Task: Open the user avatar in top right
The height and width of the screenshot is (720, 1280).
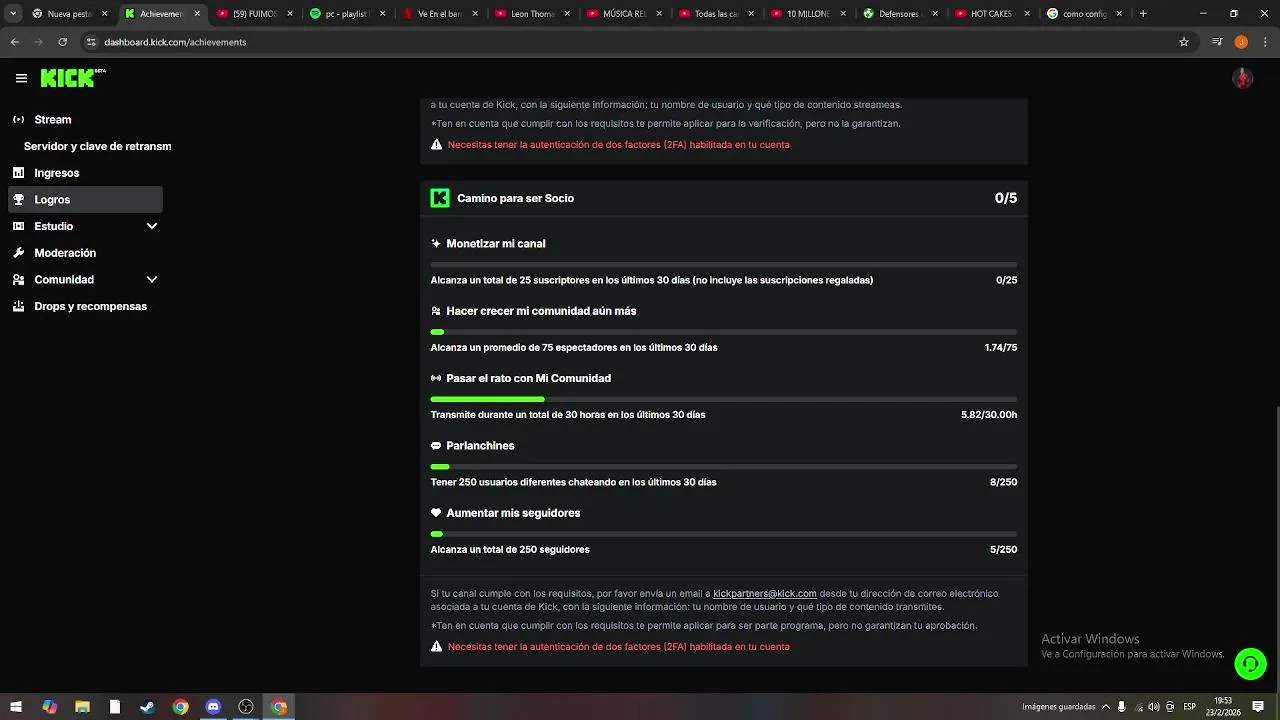Action: pyautogui.click(x=1243, y=78)
